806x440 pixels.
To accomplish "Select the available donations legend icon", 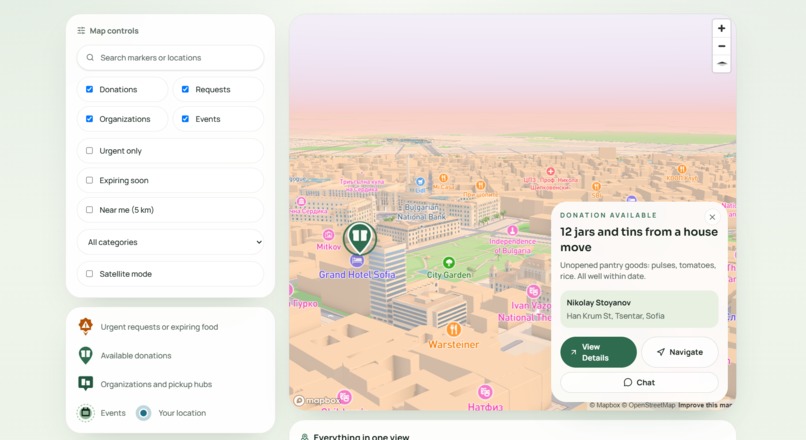I will point(85,355).
